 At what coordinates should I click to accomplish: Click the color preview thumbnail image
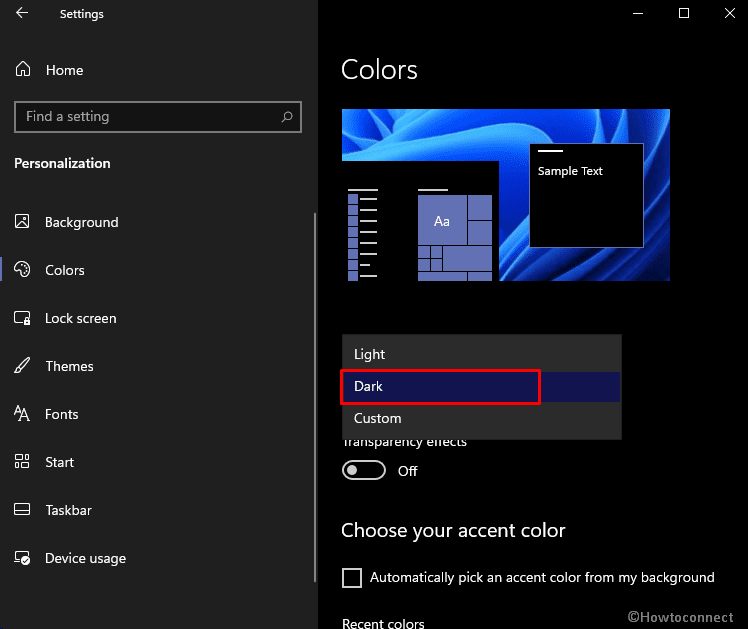point(505,195)
